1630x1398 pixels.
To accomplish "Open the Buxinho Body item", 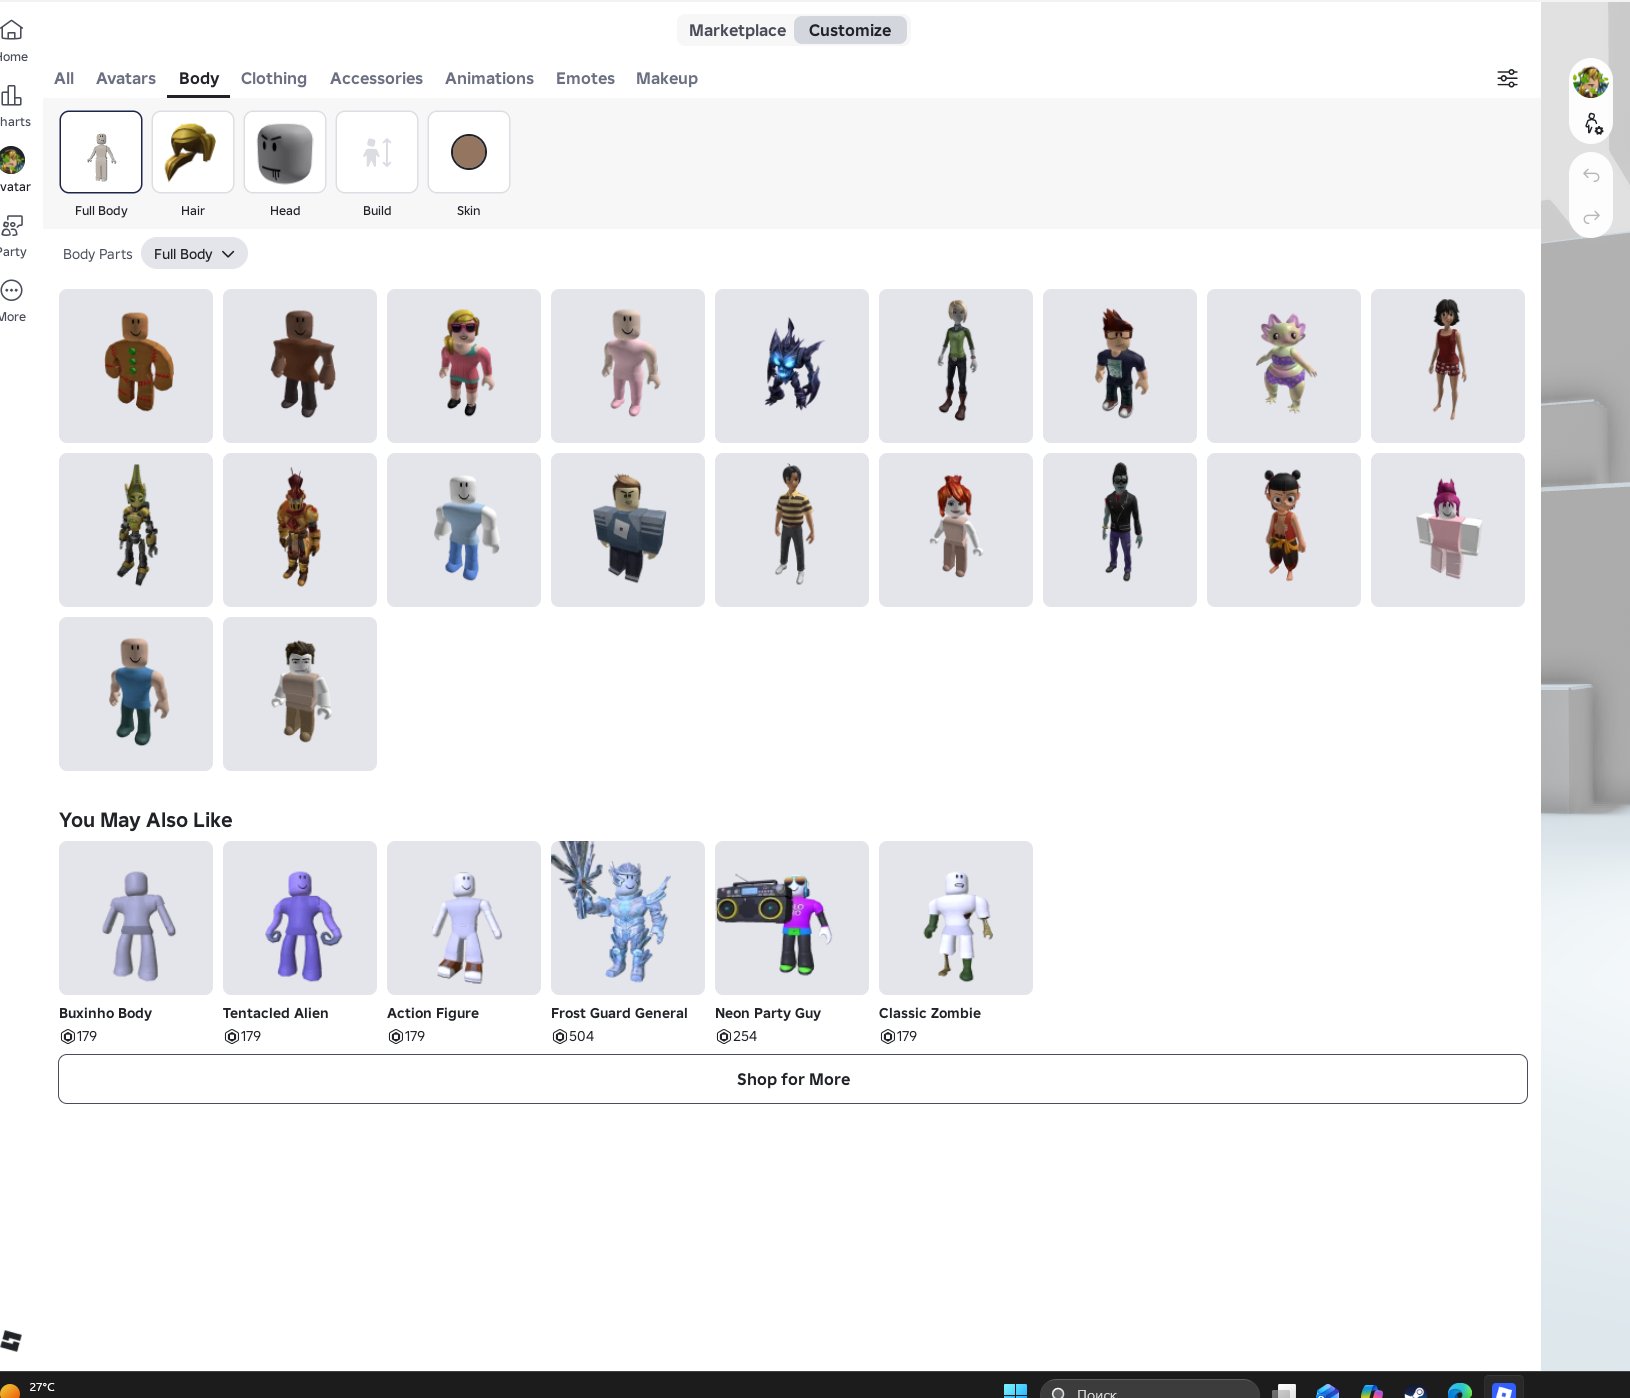I will coord(136,943).
